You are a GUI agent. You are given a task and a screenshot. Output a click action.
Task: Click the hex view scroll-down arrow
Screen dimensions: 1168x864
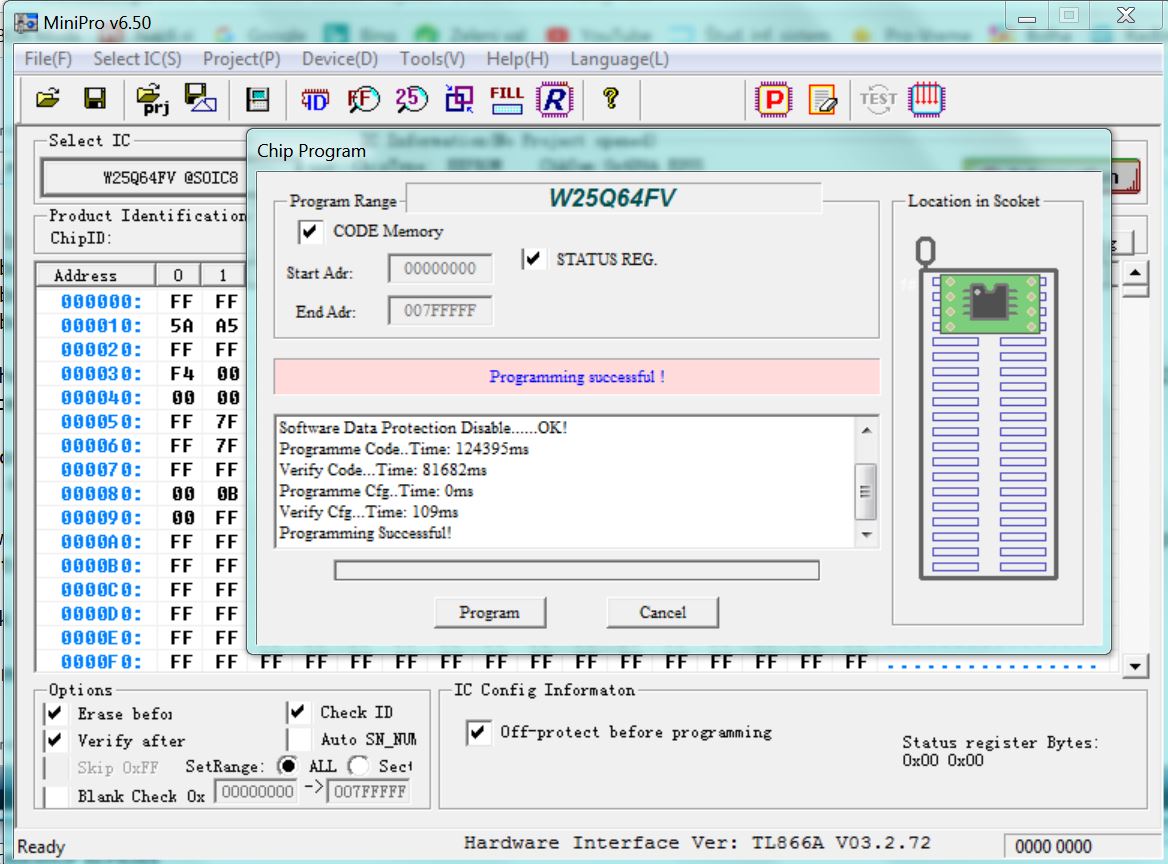pos(1134,667)
